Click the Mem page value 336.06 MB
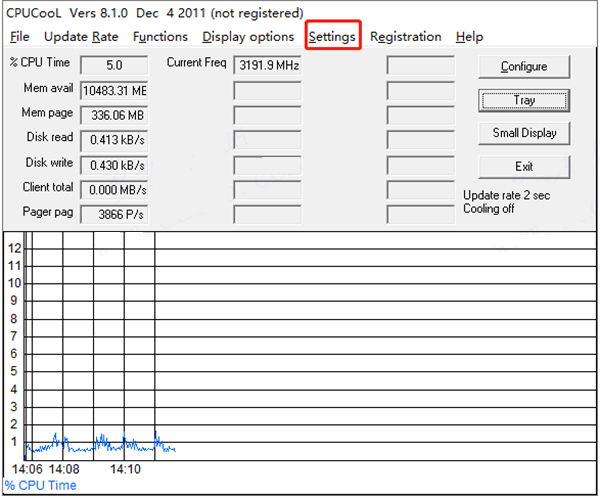The image size is (600, 498). [114, 115]
